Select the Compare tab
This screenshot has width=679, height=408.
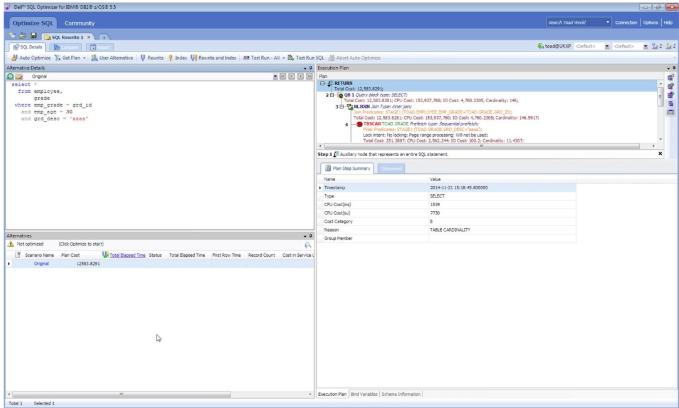pyautogui.click(x=66, y=47)
